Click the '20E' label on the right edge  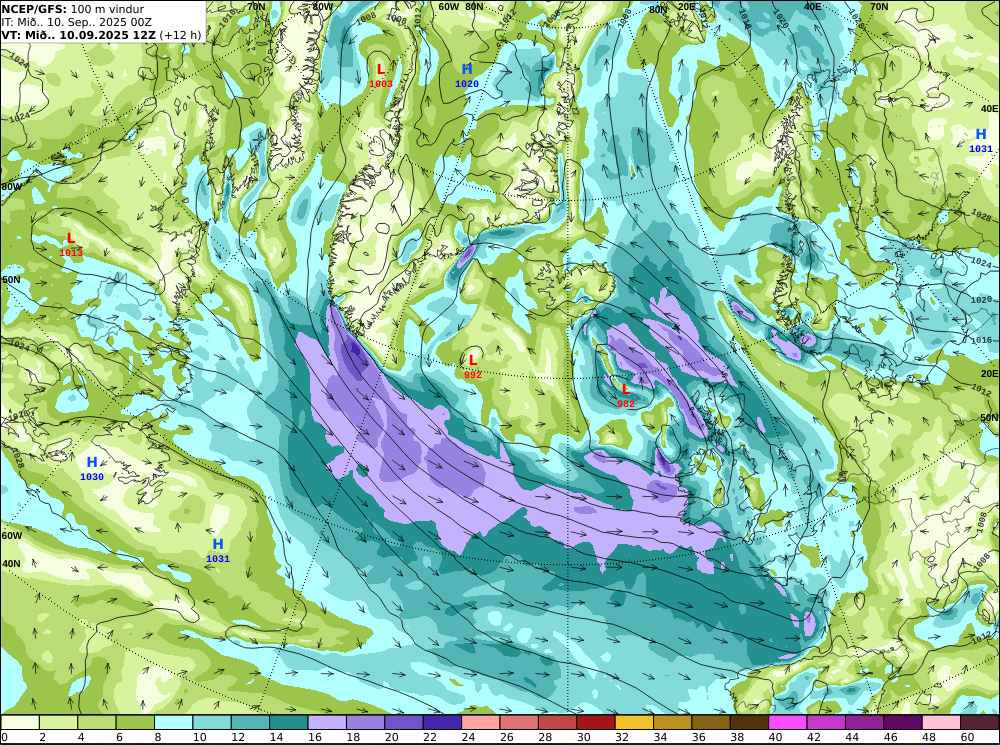[989, 373]
